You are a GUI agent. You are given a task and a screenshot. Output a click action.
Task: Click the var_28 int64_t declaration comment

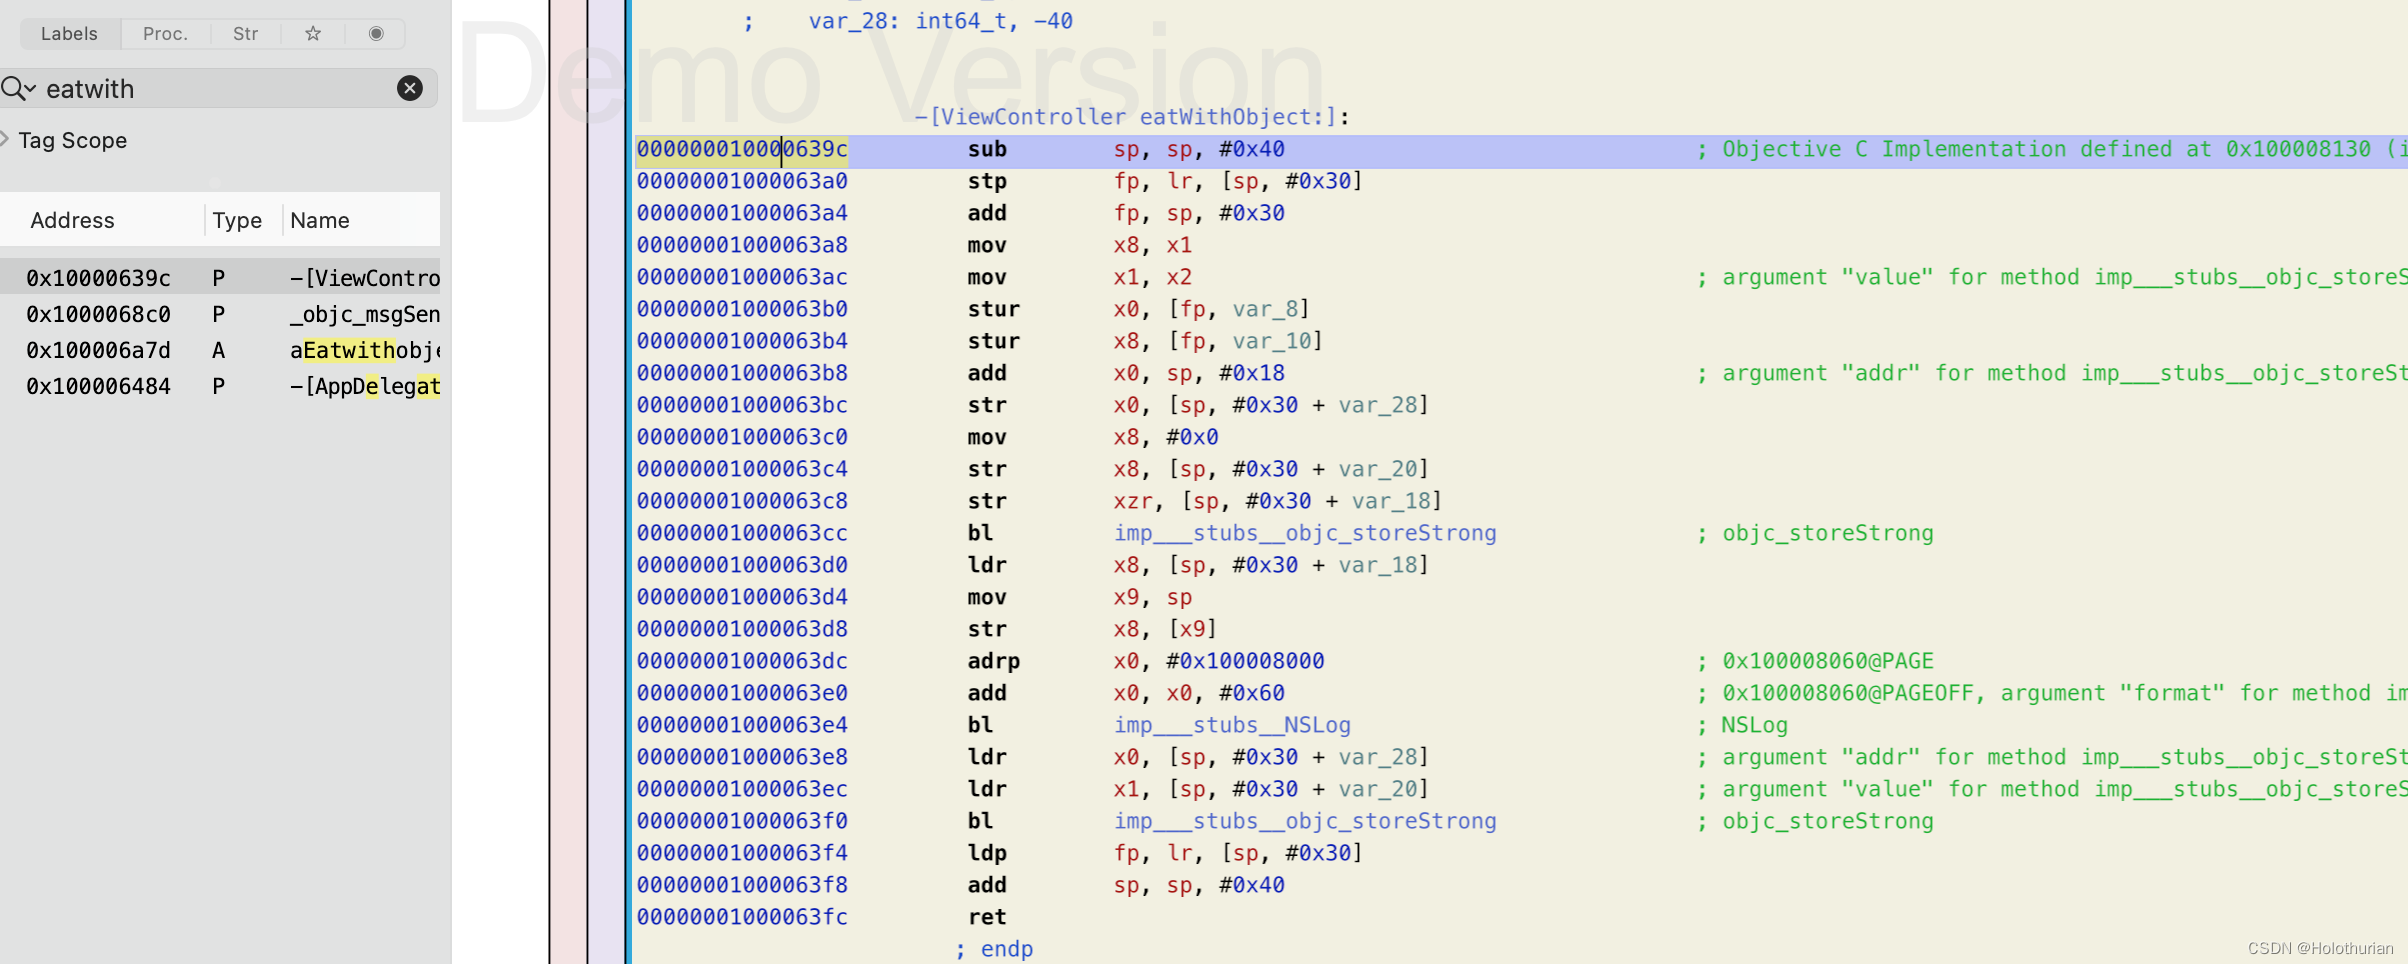tap(908, 21)
